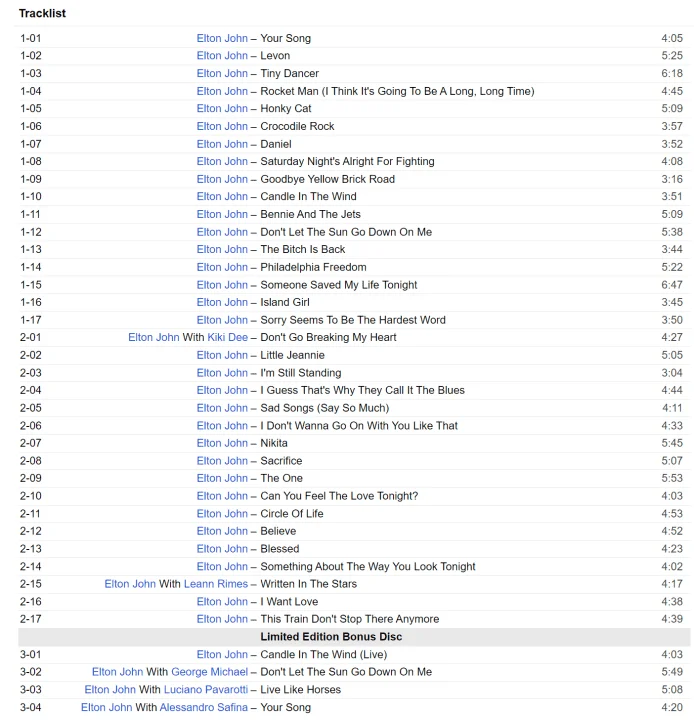Open Elton John link on track 1-01 Your Song

pos(222,38)
